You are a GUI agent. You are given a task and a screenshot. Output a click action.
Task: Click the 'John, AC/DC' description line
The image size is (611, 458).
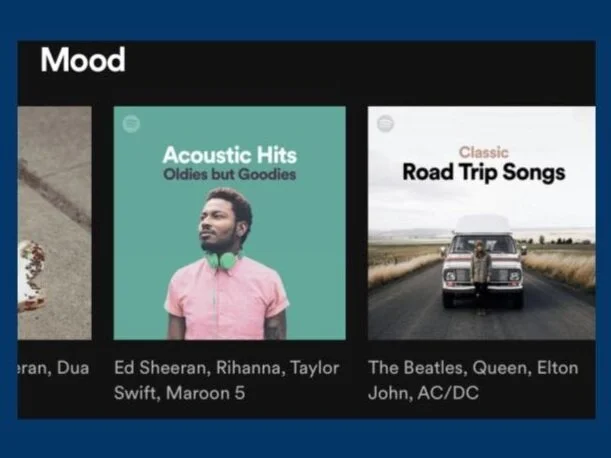pyautogui.click(x=423, y=393)
